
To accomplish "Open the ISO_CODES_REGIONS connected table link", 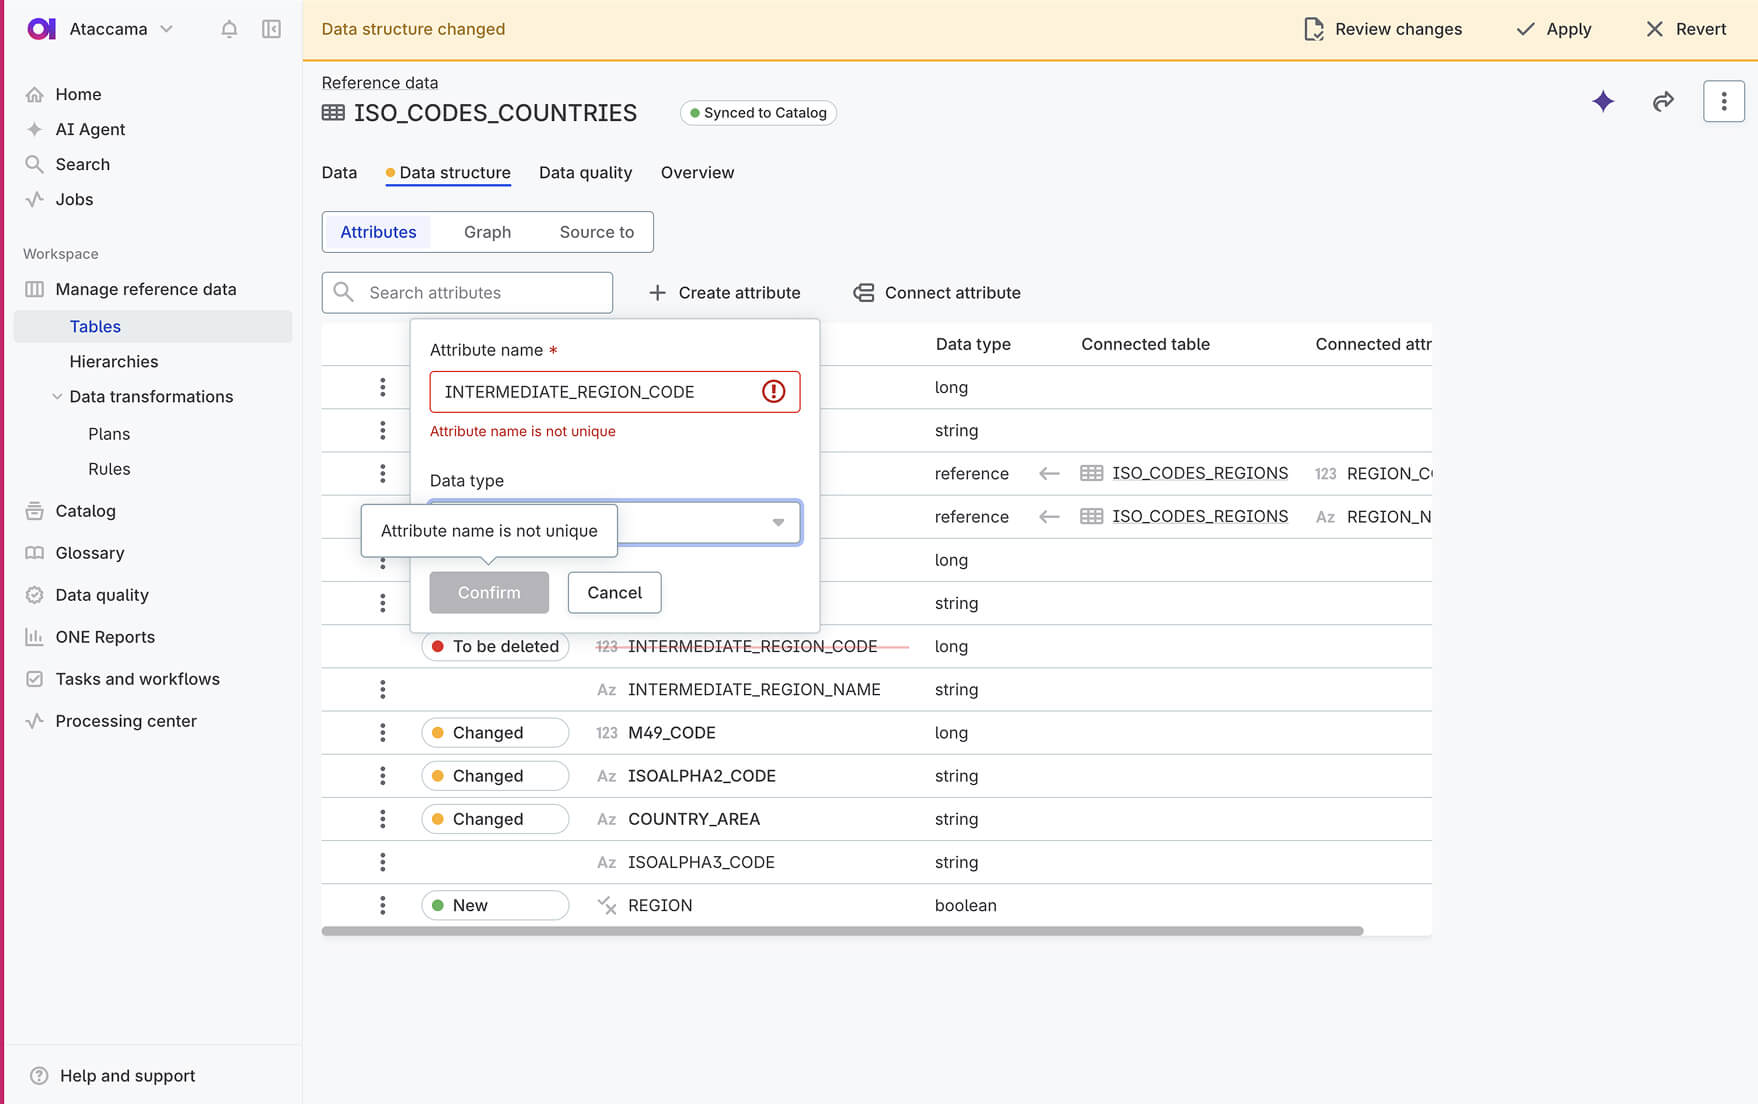I will click(1199, 473).
